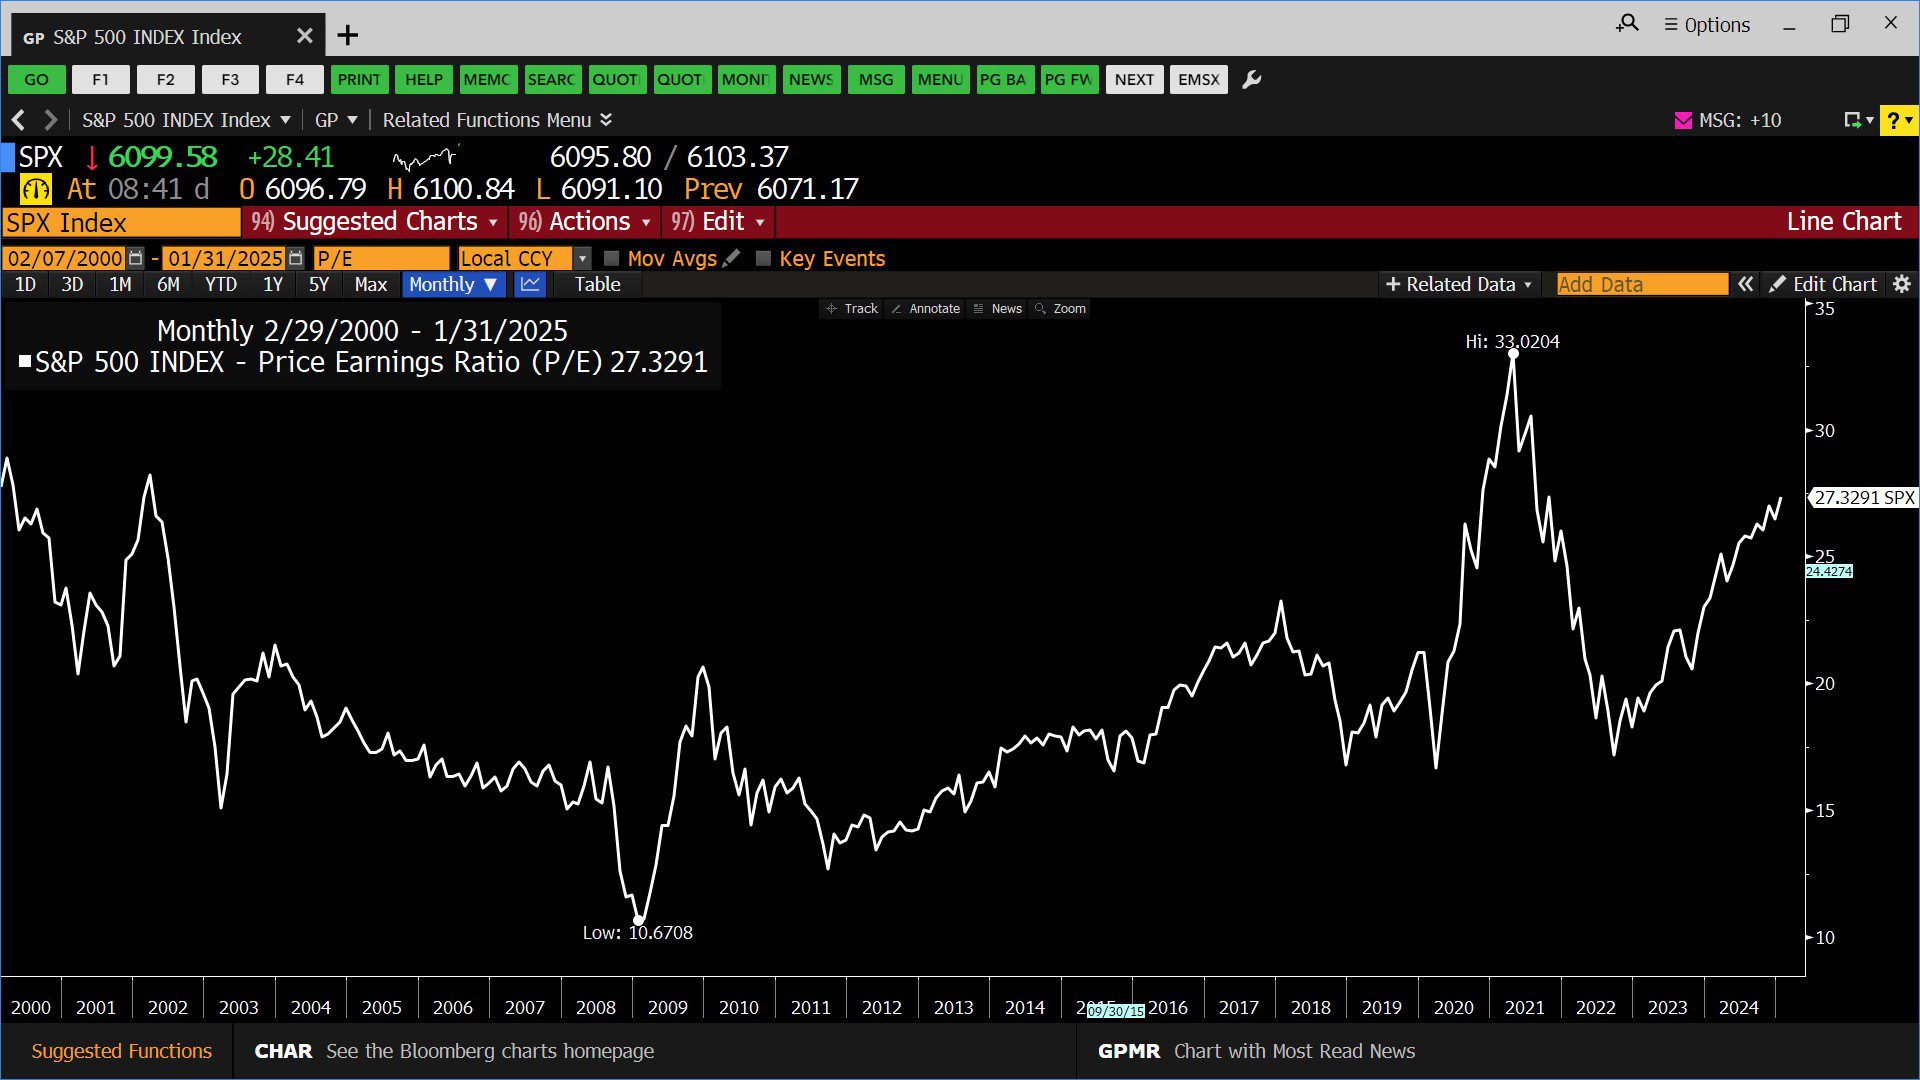Enable the Mov Avgs checkbox

pos(612,259)
